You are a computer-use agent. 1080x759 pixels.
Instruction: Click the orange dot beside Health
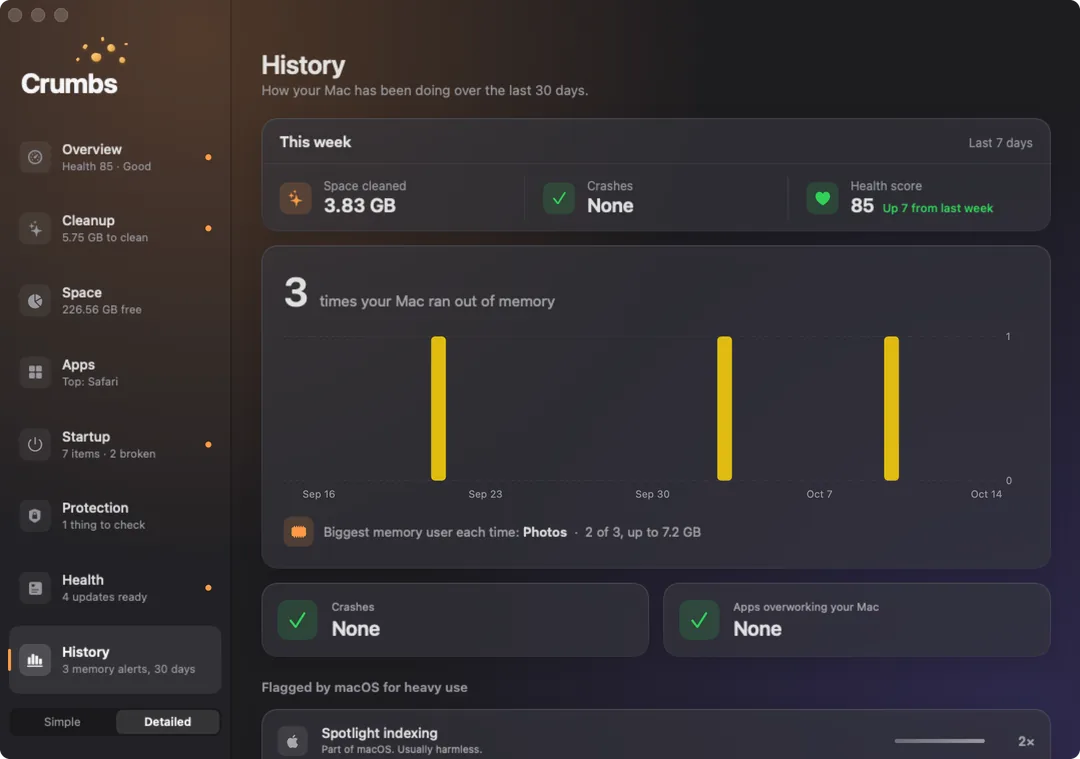(x=208, y=588)
